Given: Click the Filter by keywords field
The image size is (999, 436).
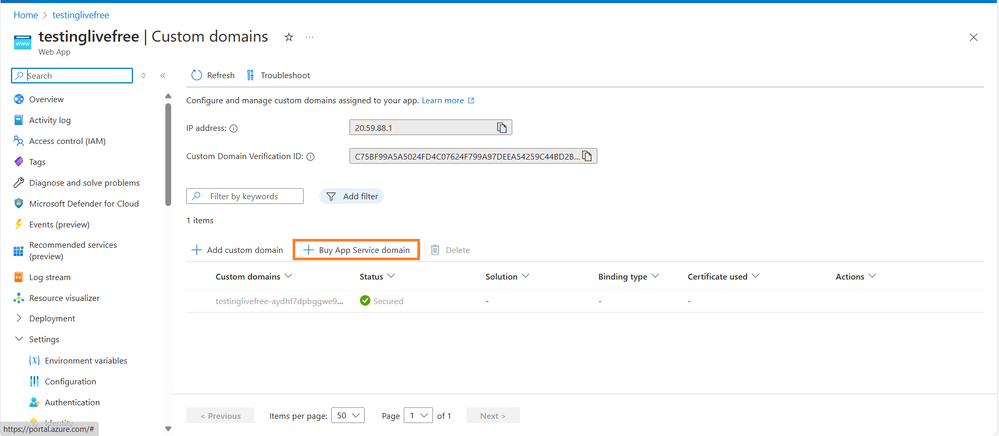Looking at the screenshot, I should coord(245,196).
